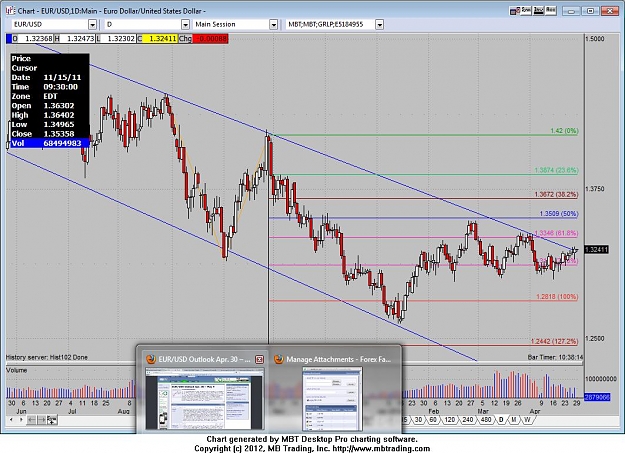Click the Firefox icon of Manage Attachments preview

279,359
